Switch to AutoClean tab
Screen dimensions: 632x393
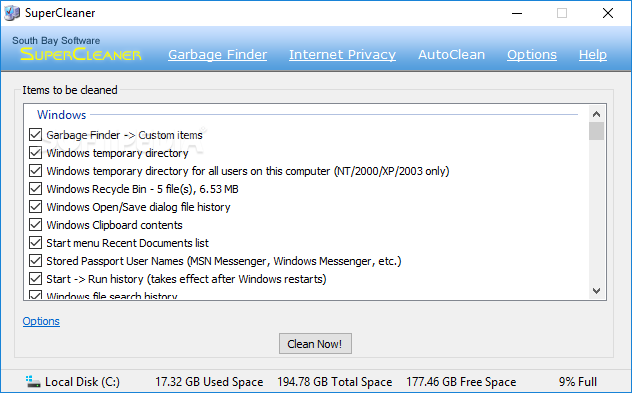[x=451, y=54]
